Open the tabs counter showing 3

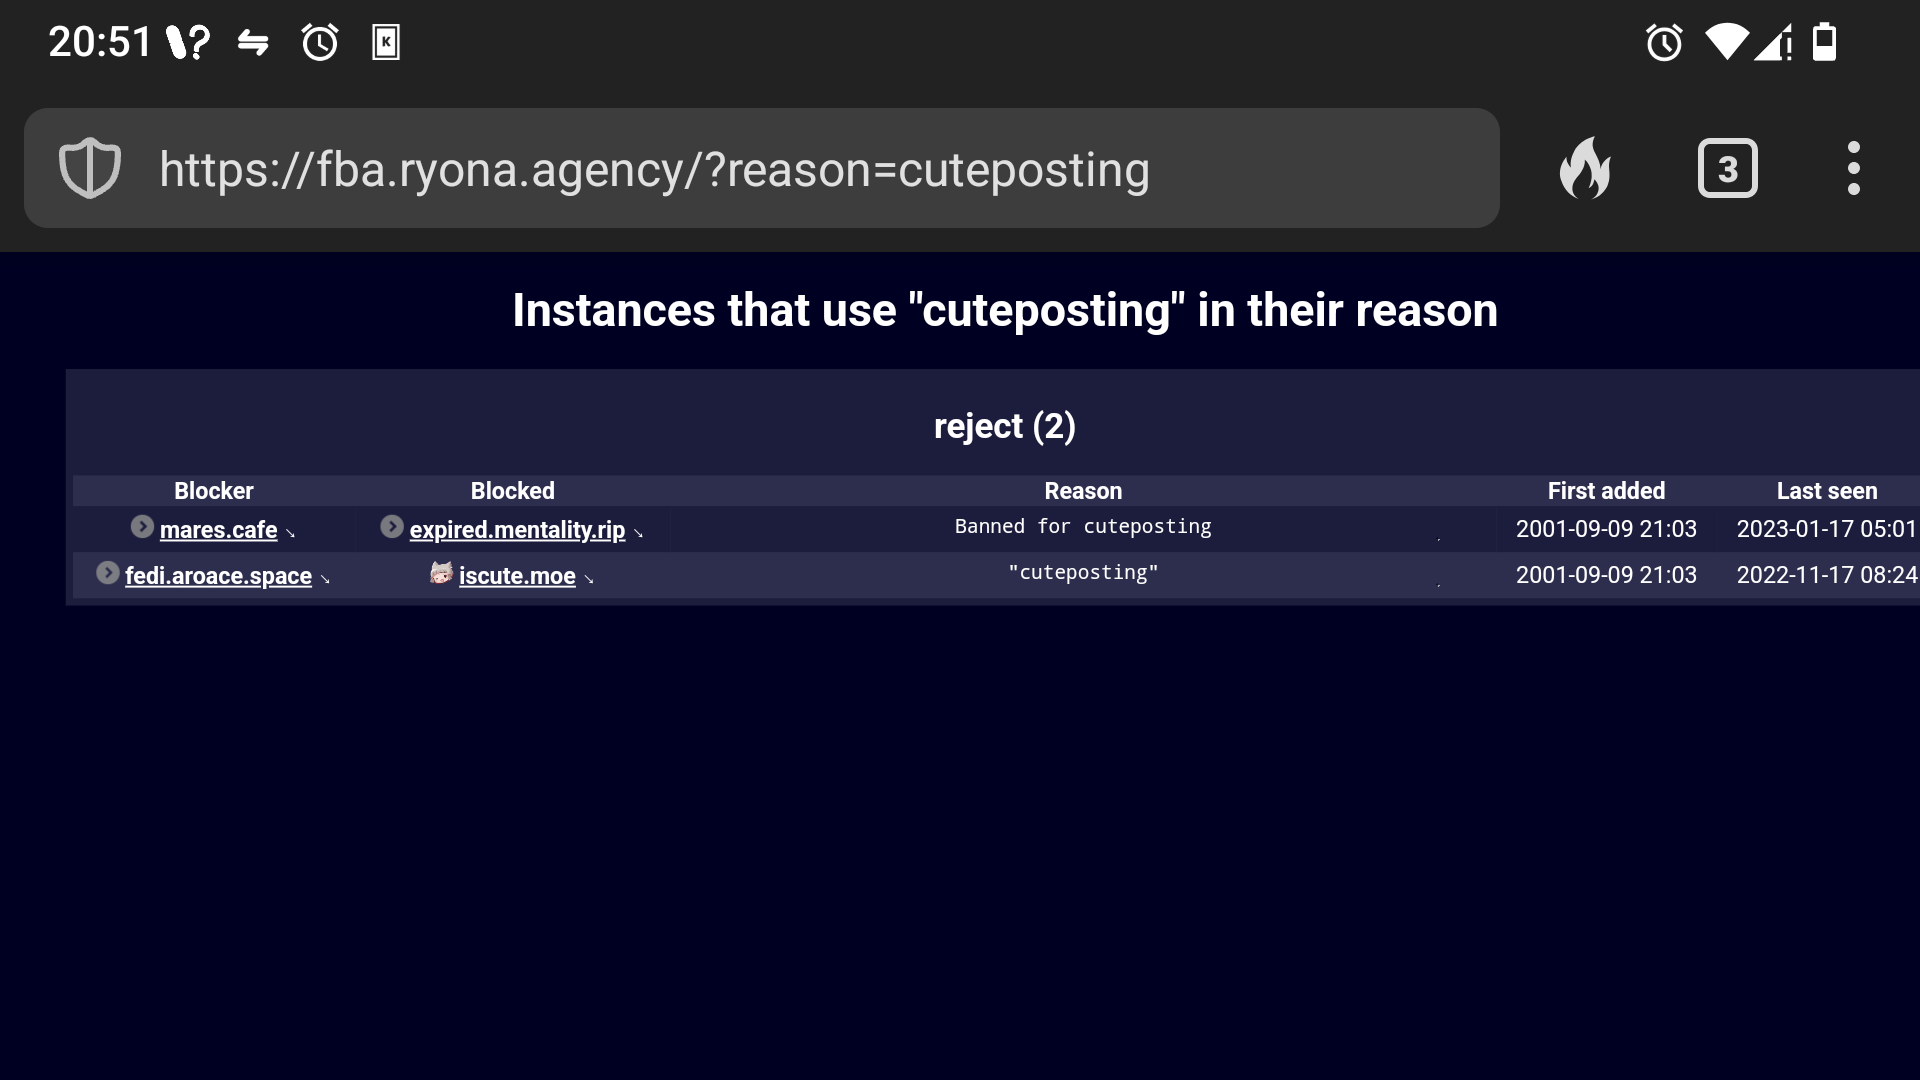tap(1727, 168)
